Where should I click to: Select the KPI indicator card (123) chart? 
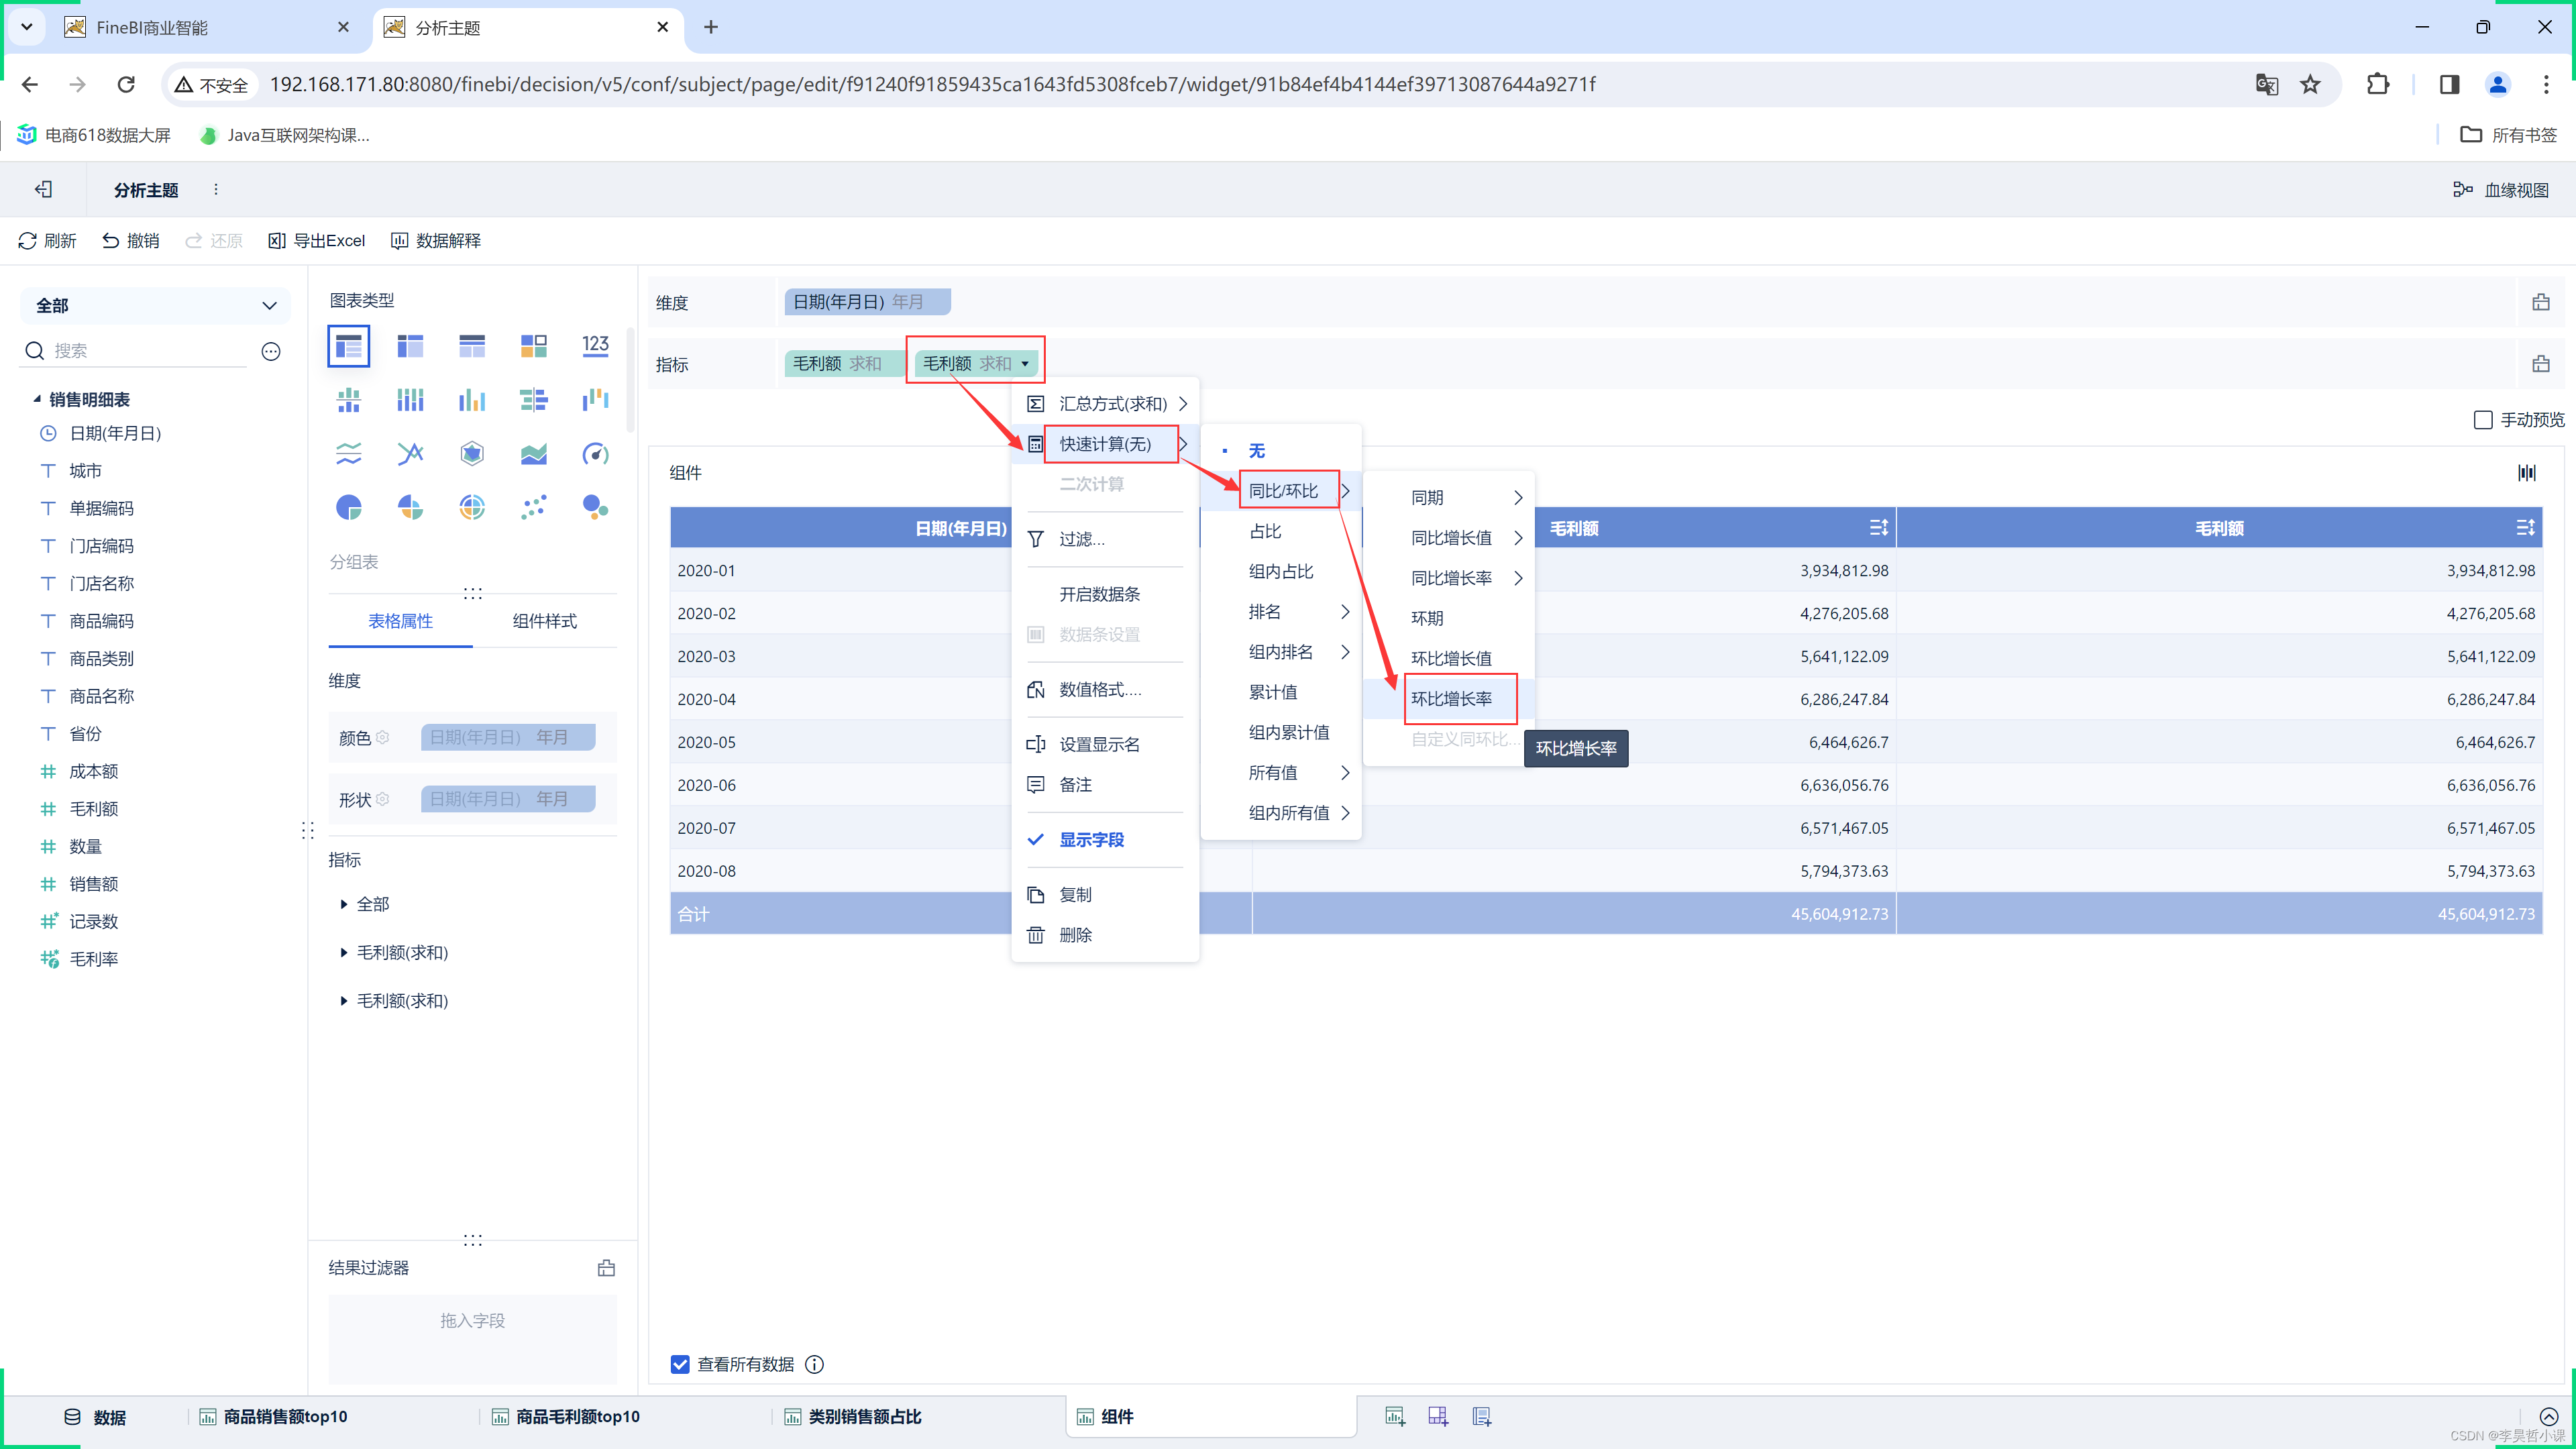click(595, 346)
